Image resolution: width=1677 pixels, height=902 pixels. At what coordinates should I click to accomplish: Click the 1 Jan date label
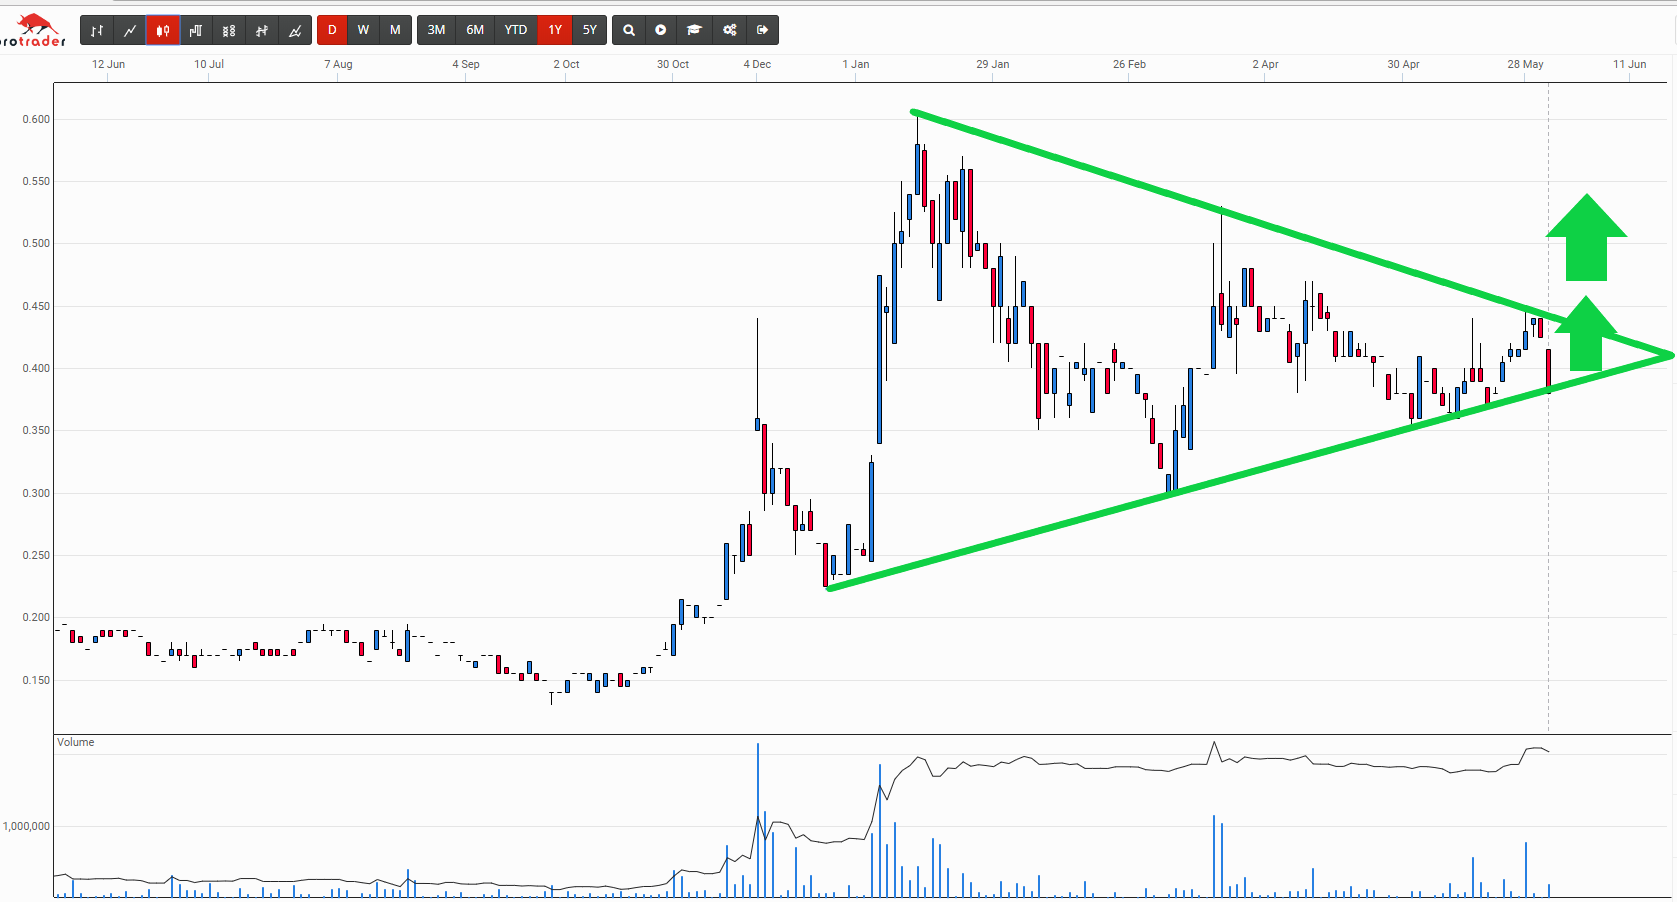click(x=856, y=64)
